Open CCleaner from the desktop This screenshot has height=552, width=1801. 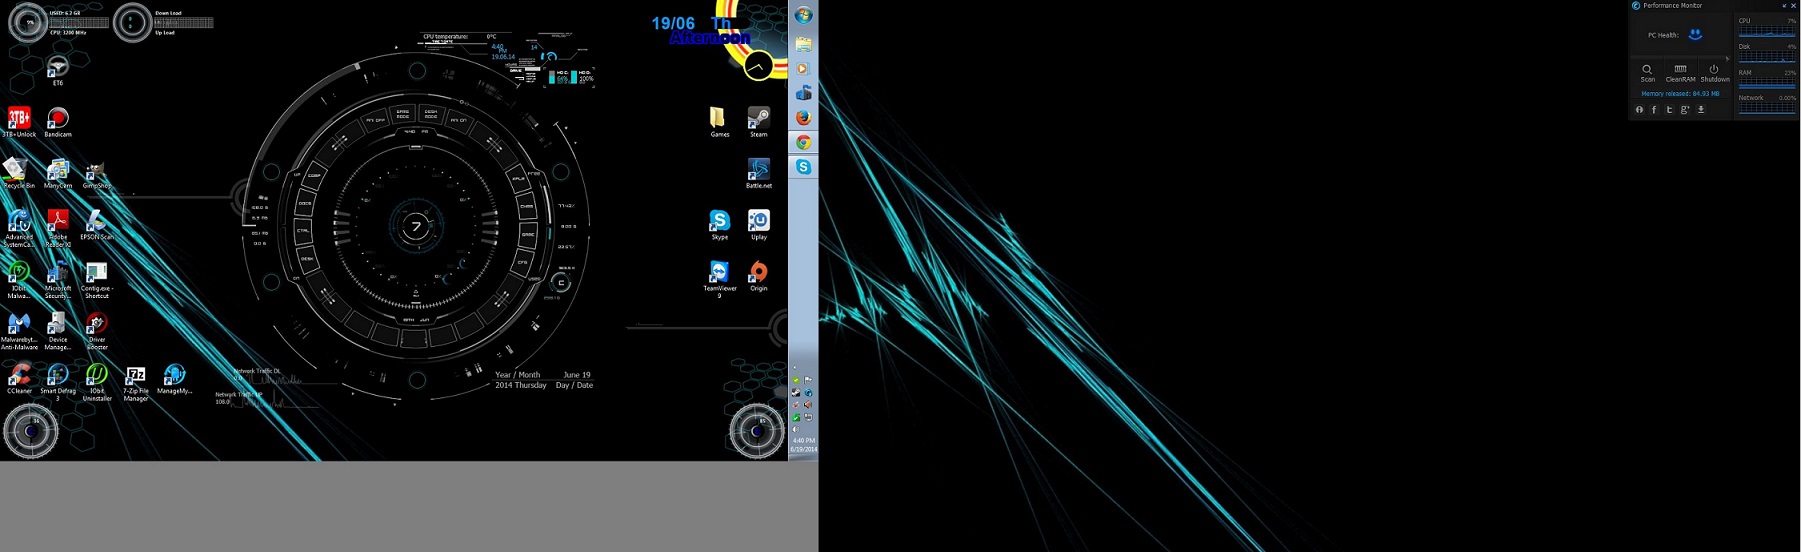(x=19, y=378)
